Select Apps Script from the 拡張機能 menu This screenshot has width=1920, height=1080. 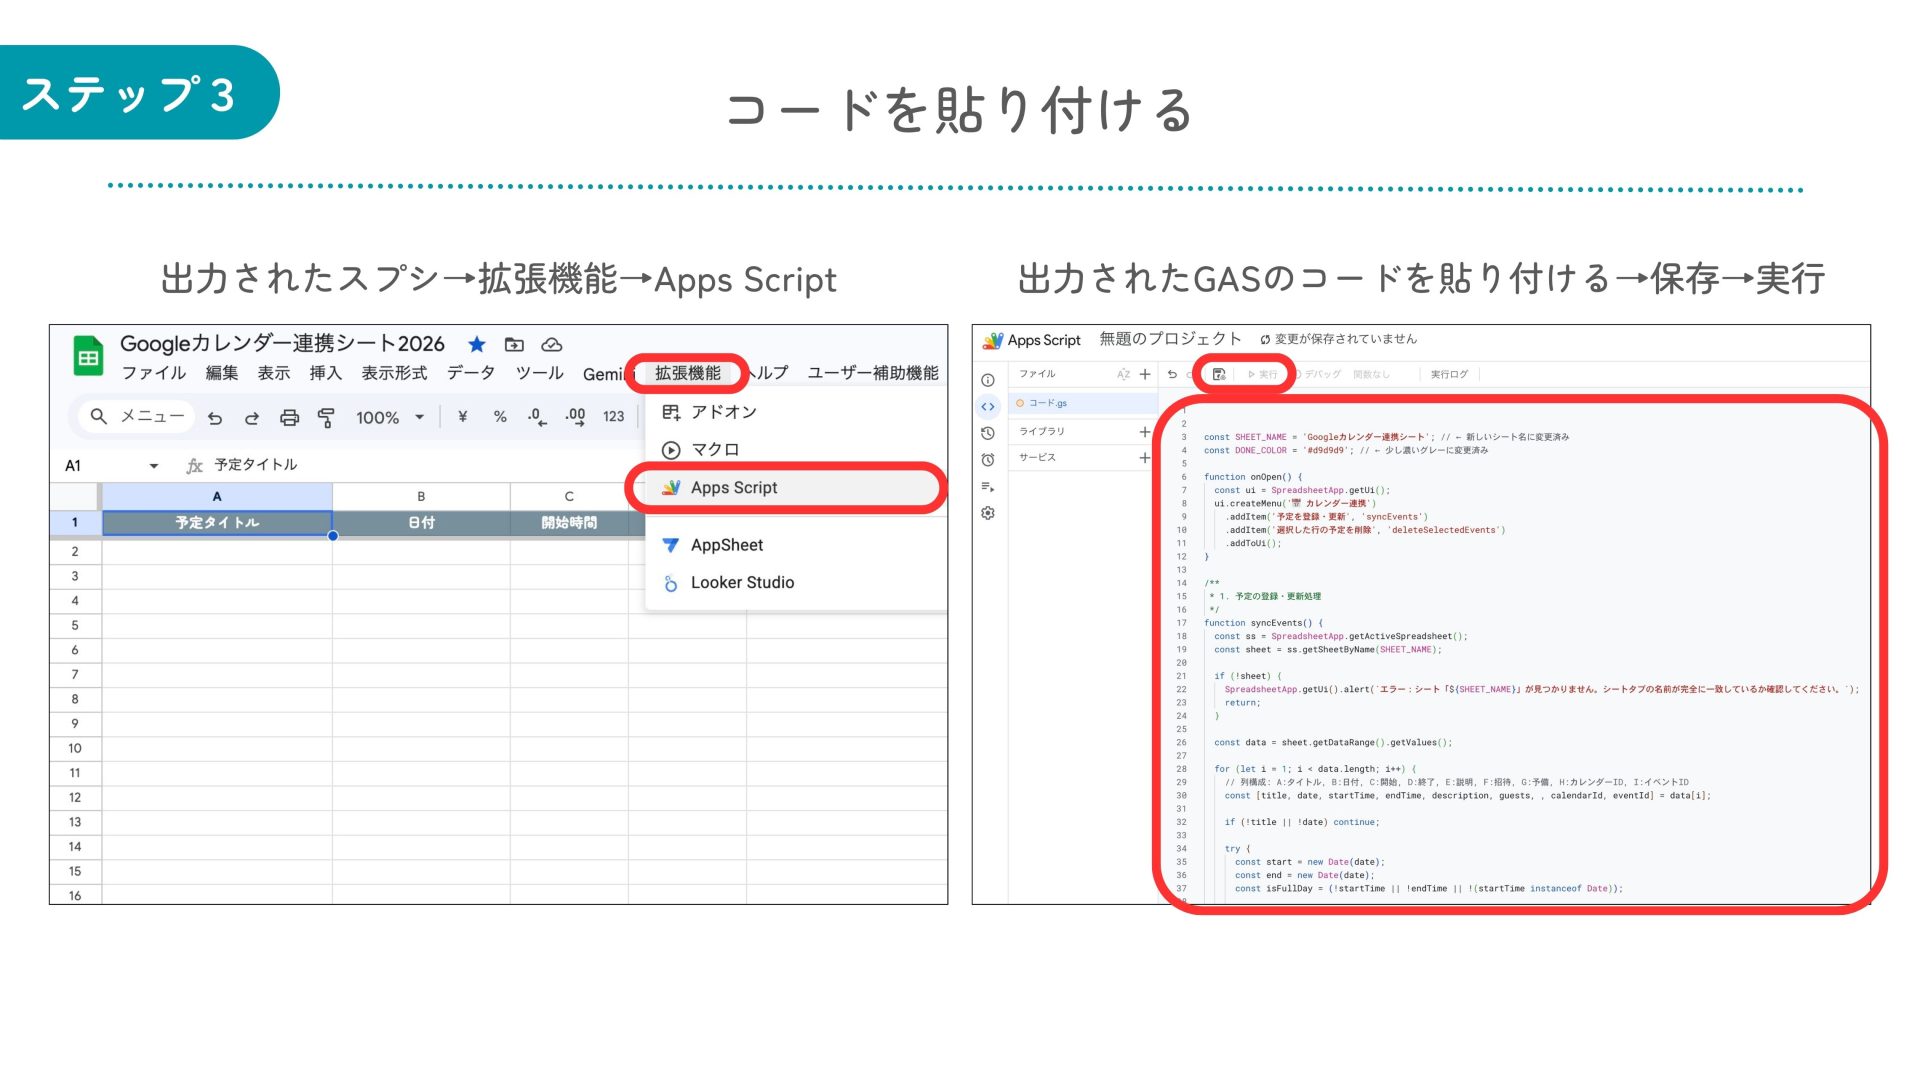[735, 487]
